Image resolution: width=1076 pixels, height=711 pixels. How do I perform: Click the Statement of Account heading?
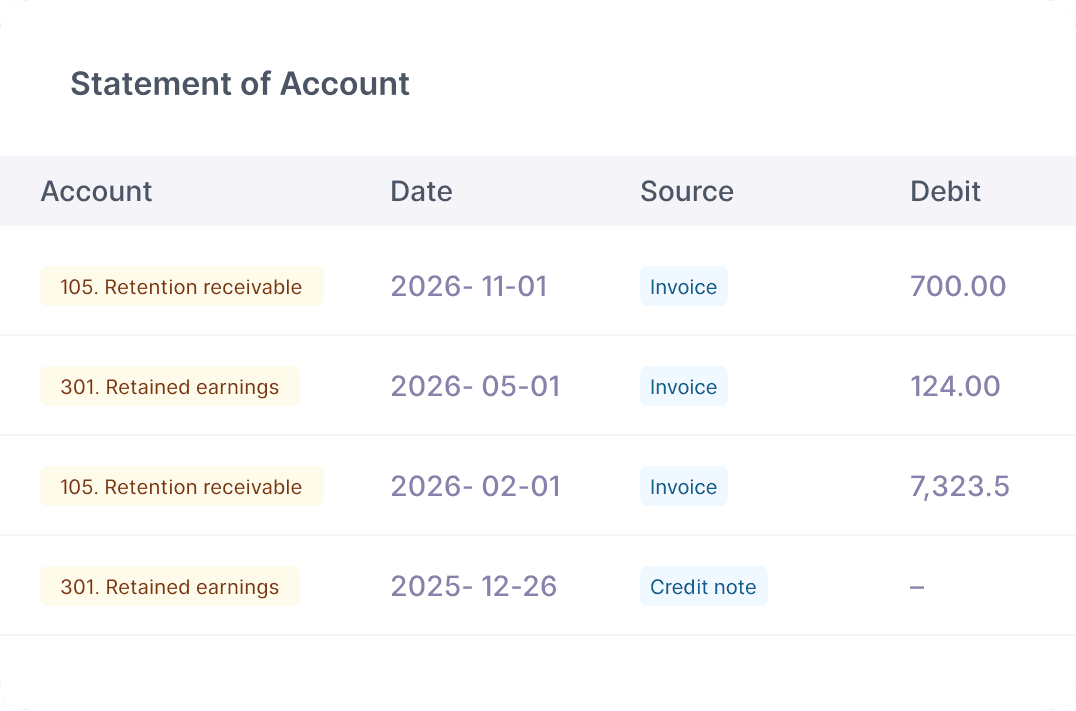click(240, 84)
